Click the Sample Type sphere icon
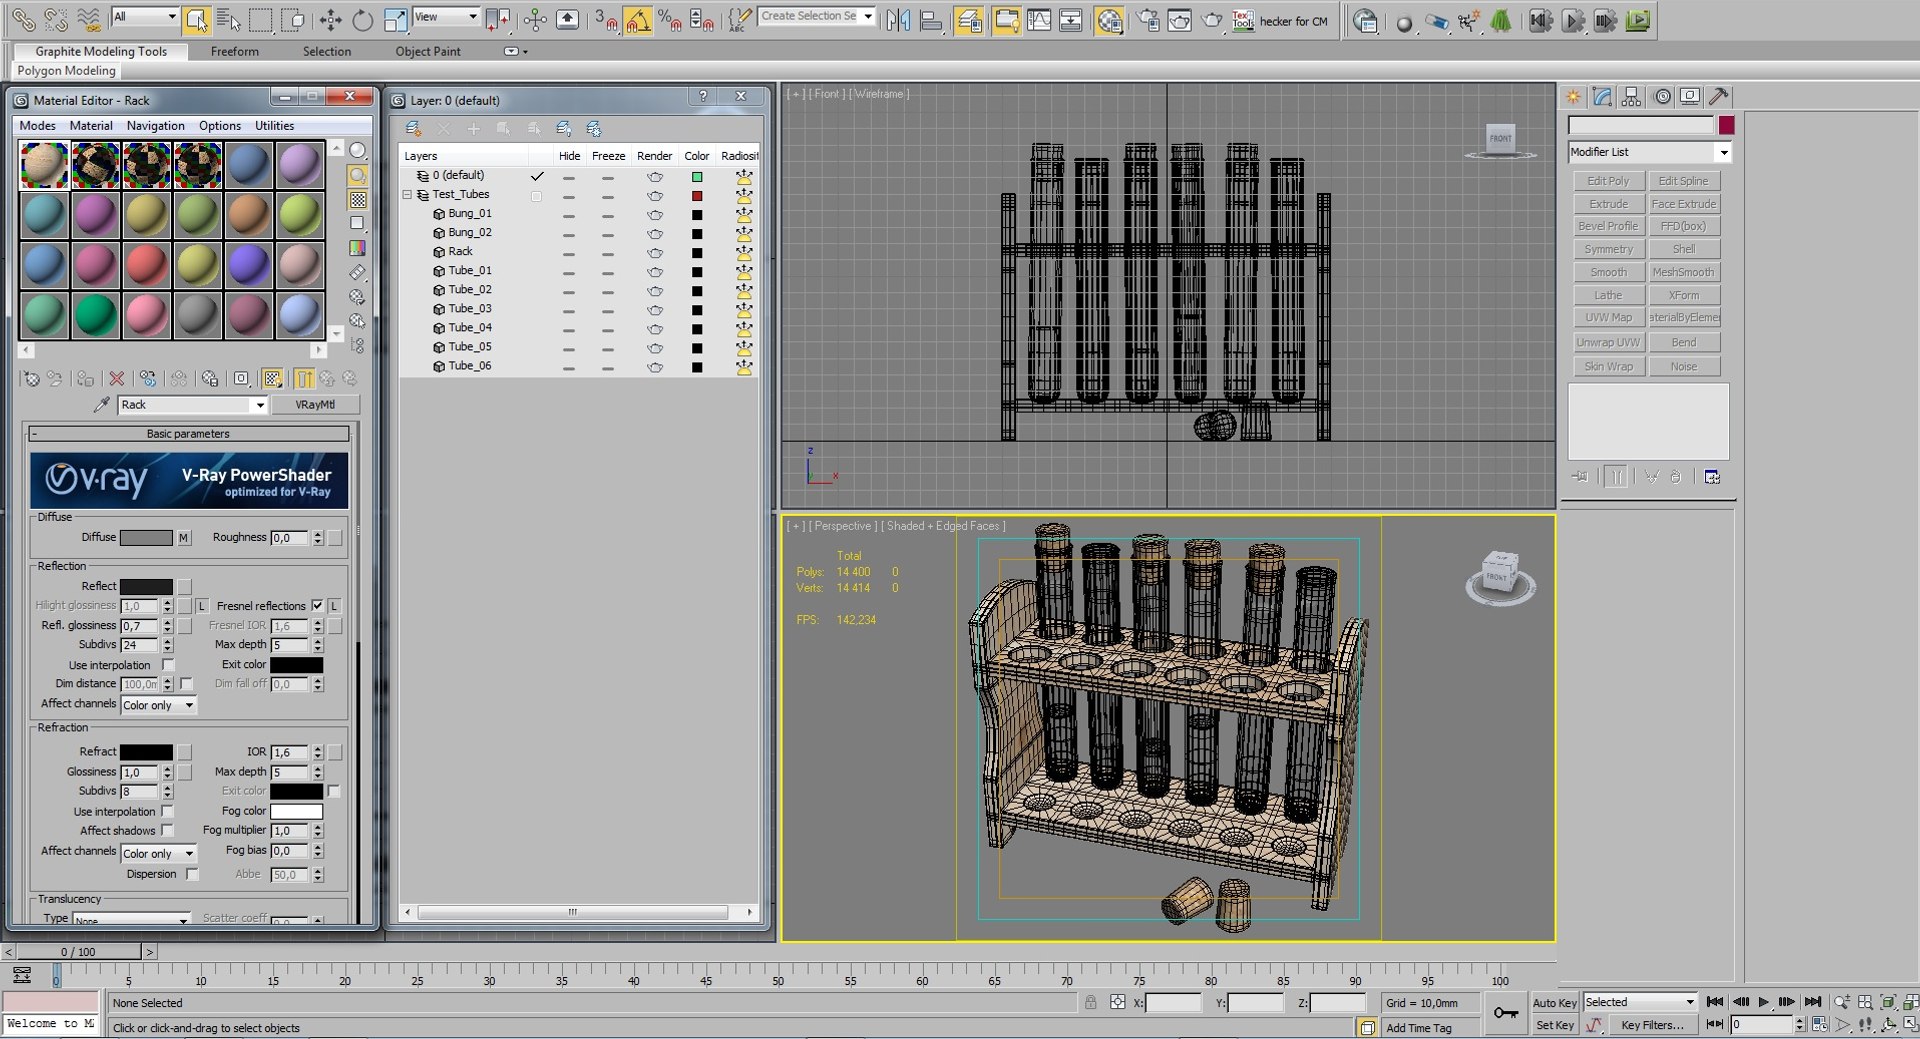Viewport: 1920px width, 1039px height. pos(357,150)
